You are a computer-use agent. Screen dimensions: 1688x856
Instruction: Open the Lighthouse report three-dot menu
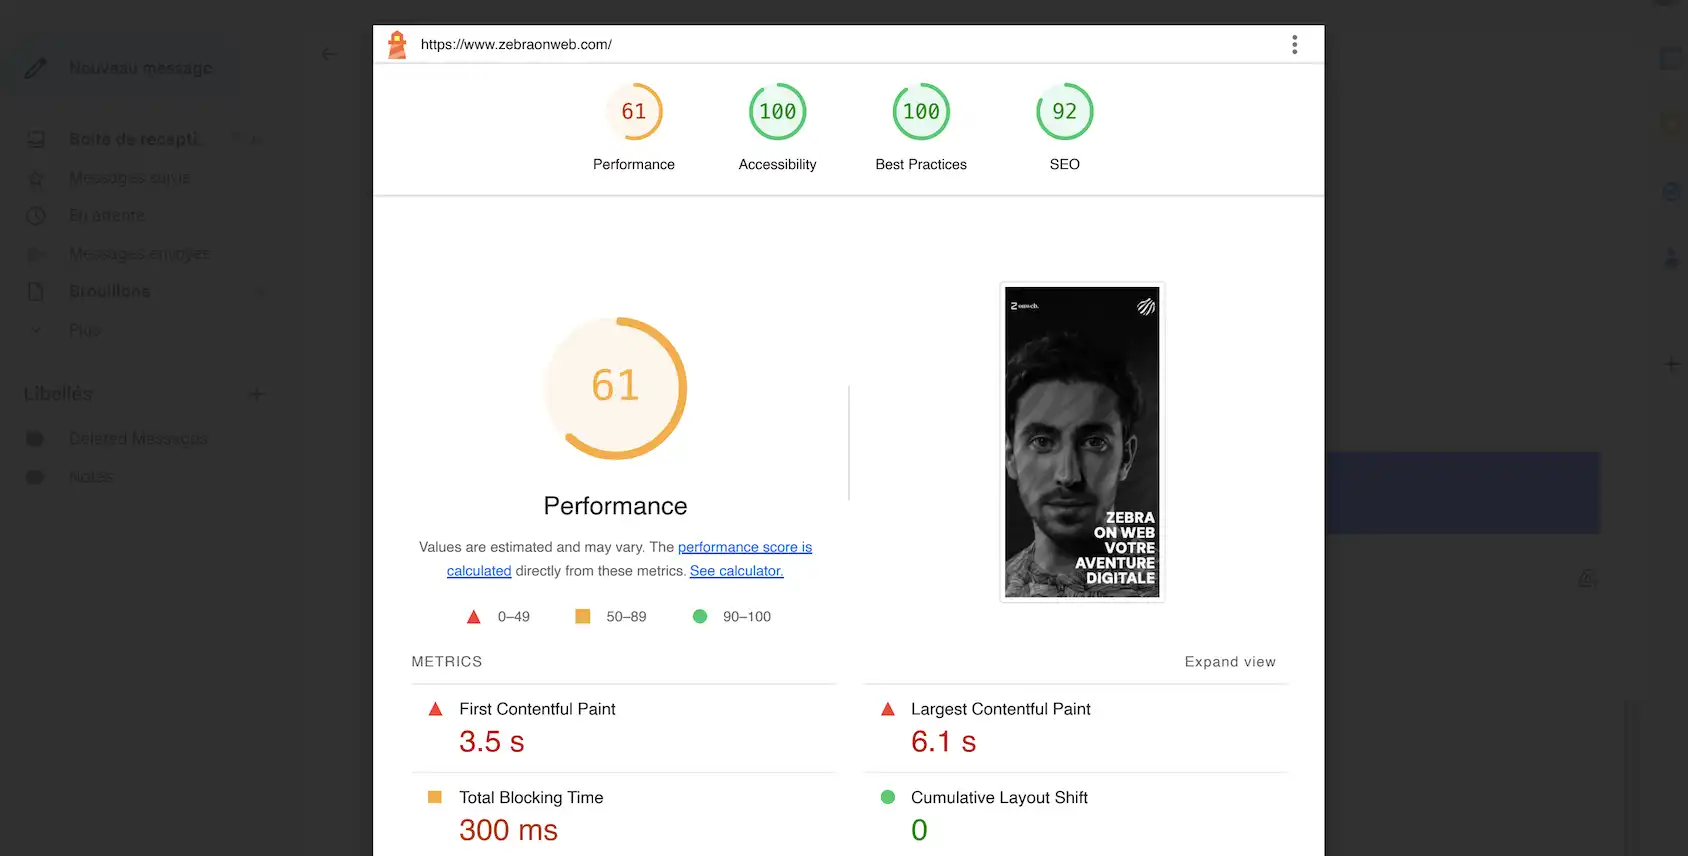coord(1294,45)
